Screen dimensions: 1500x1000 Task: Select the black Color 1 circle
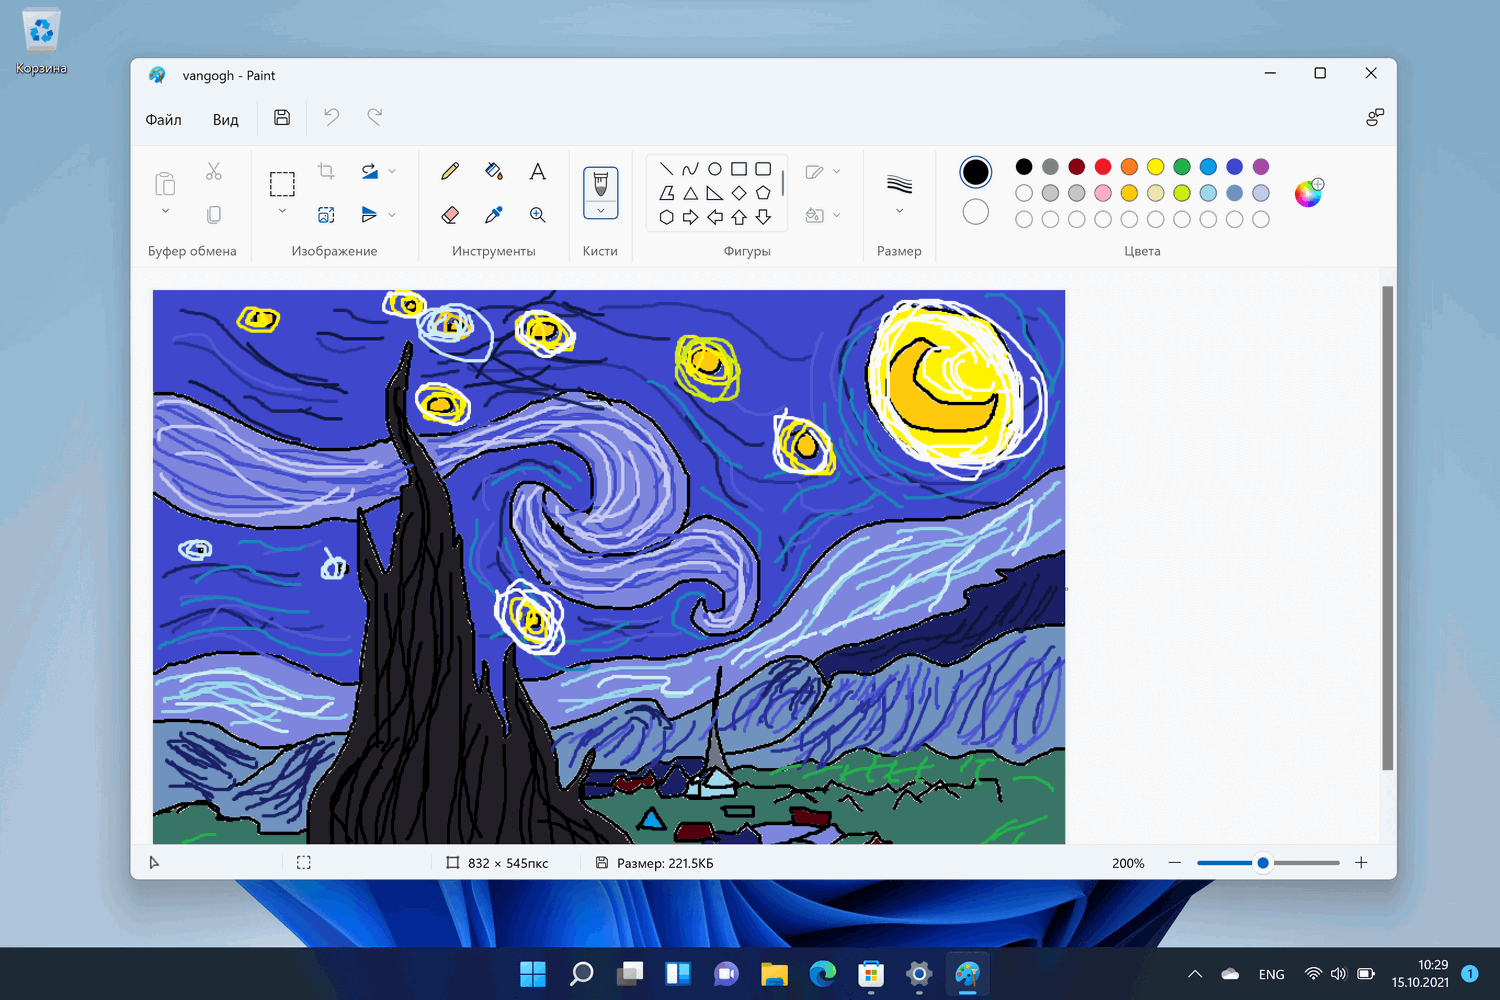[975, 172]
